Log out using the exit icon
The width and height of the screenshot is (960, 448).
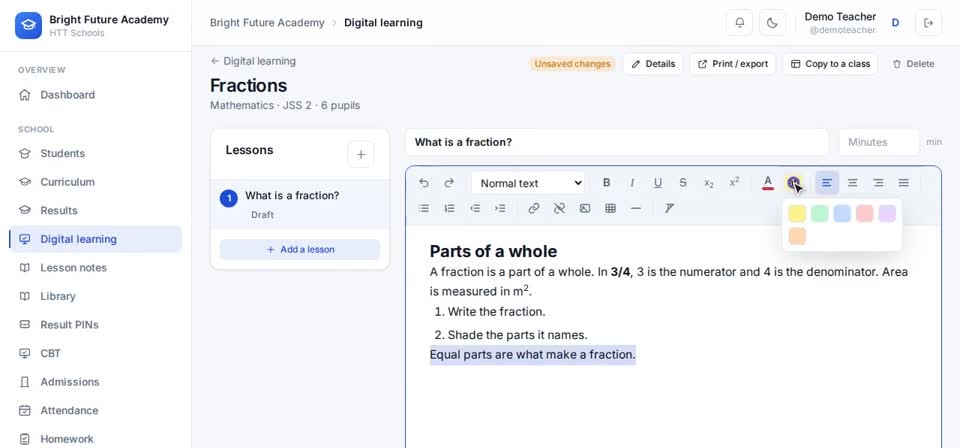[928, 23]
